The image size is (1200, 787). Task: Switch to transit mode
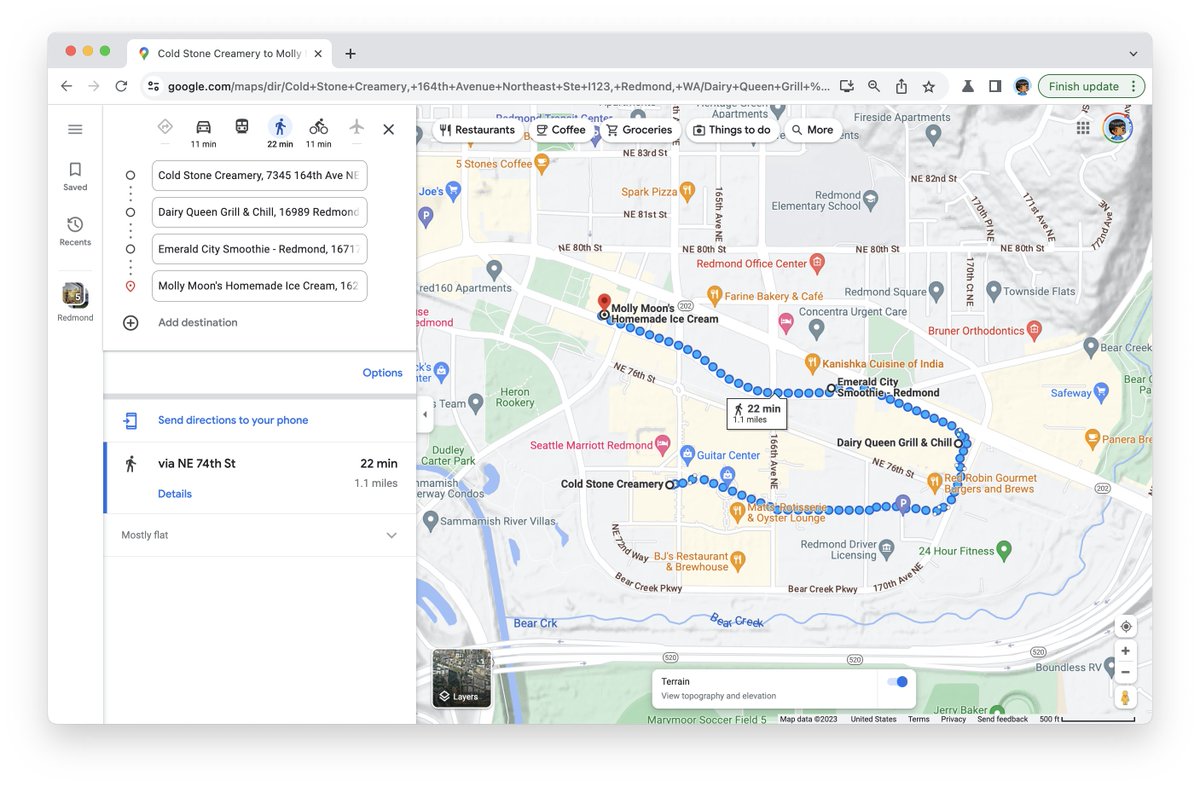242,127
